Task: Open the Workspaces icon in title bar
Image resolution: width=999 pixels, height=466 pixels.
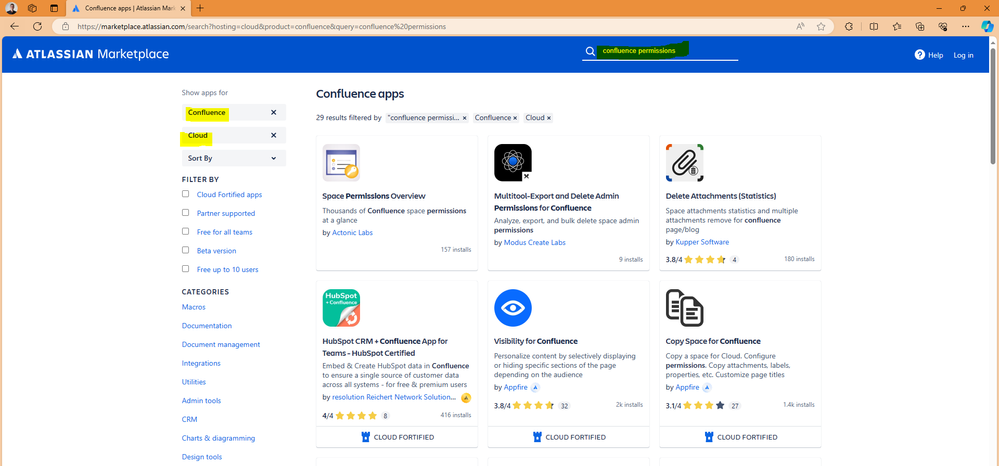Action: [x=32, y=8]
